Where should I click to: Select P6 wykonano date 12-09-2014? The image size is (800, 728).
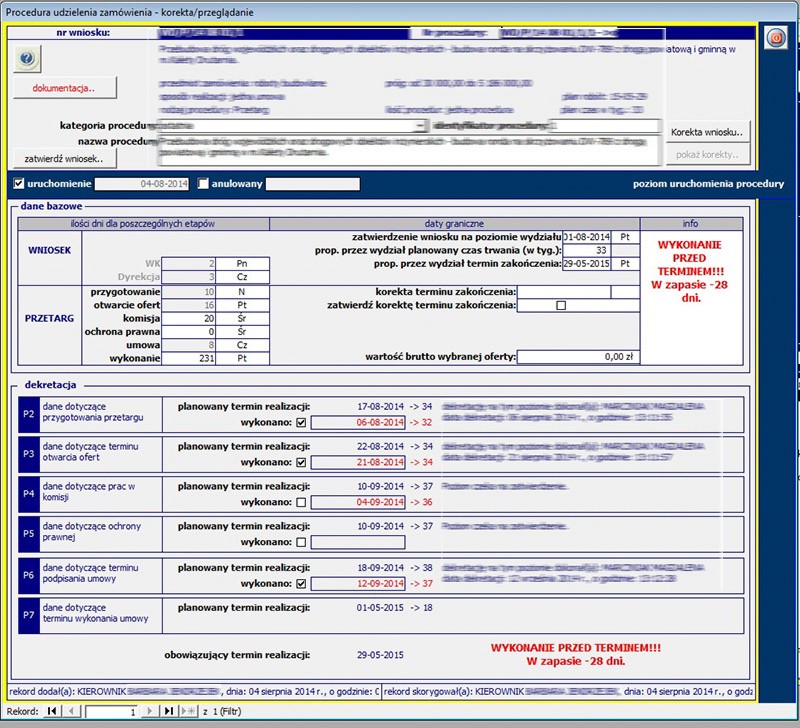[x=358, y=584]
